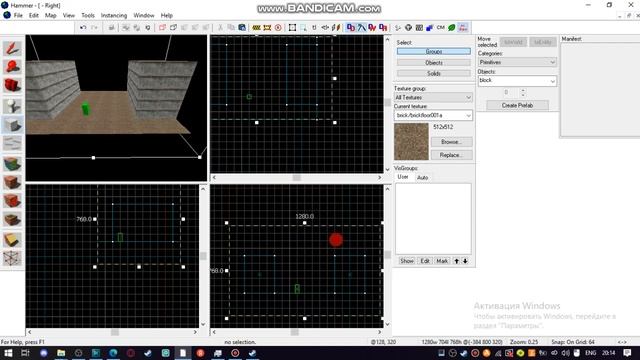Click the CM toolbar icon
Image resolution: width=640 pixels, height=360 pixels.
tap(441, 27)
